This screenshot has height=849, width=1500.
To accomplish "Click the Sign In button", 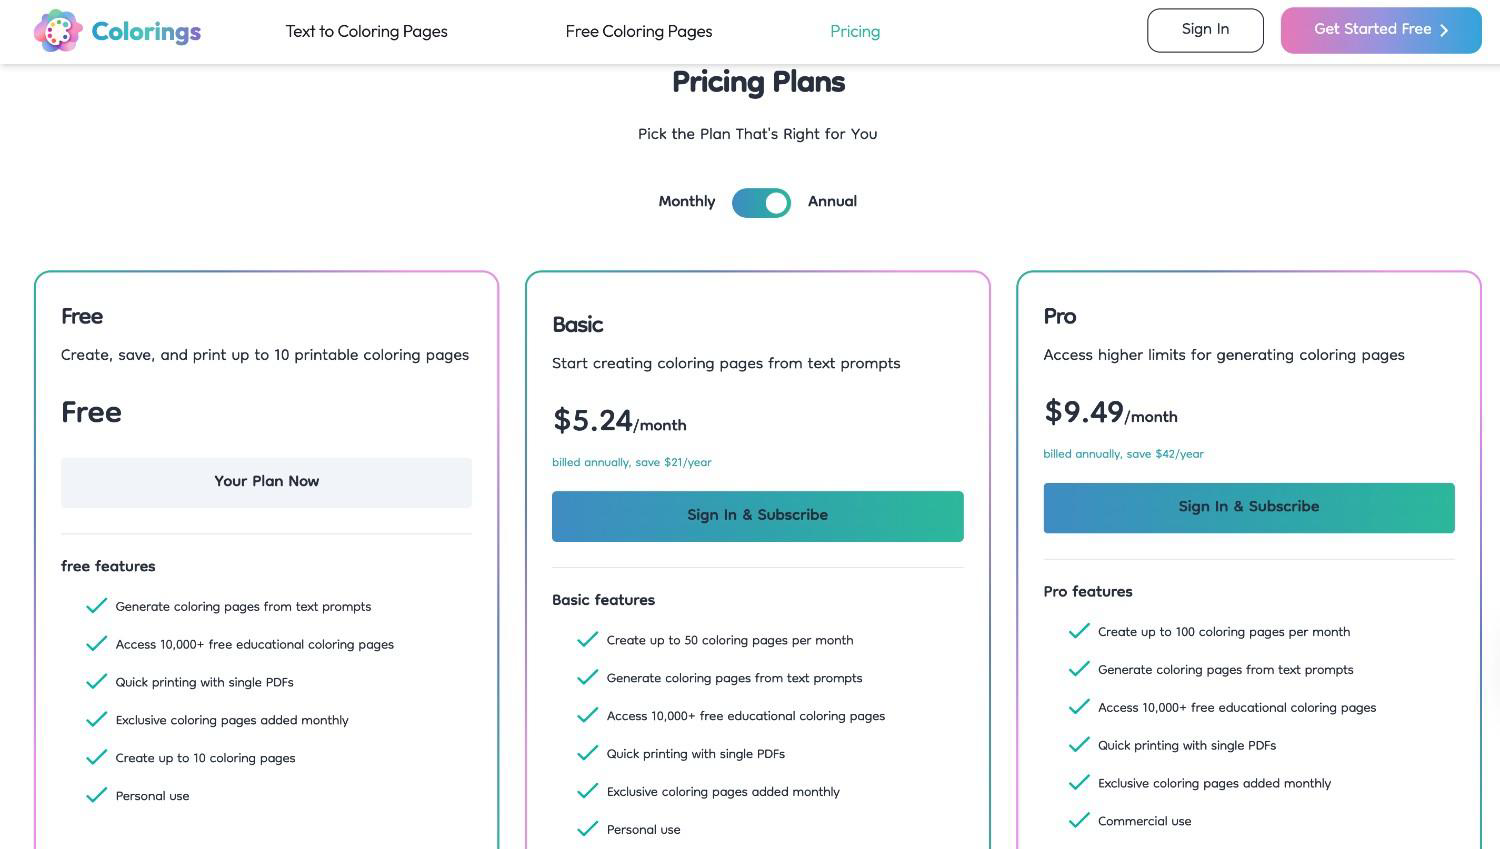I will pos(1204,29).
